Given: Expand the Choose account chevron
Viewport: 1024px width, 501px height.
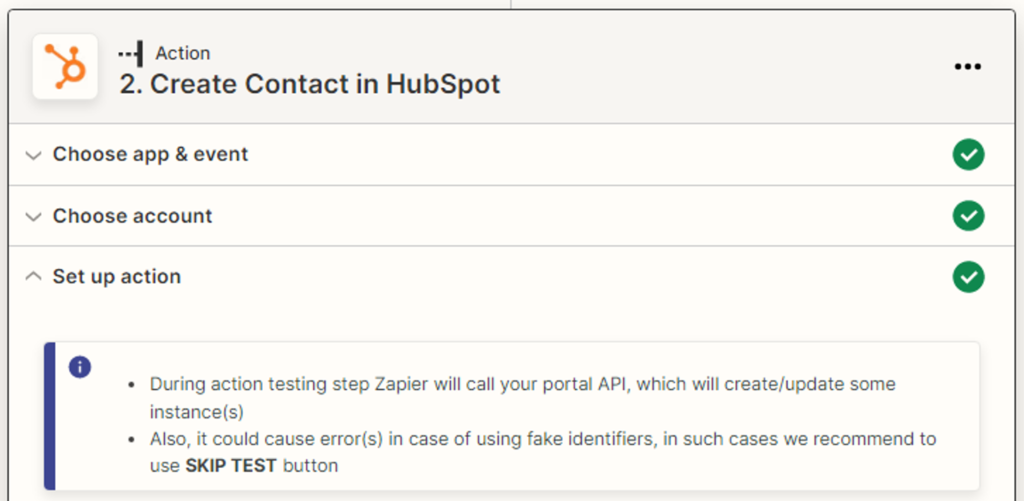Looking at the screenshot, I should point(34,217).
